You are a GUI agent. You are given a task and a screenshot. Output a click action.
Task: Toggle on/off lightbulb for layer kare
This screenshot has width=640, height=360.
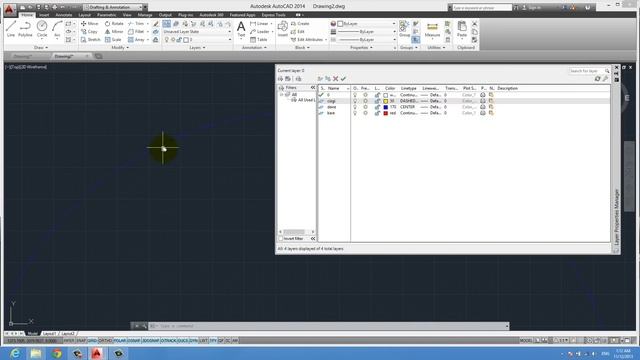pos(355,113)
